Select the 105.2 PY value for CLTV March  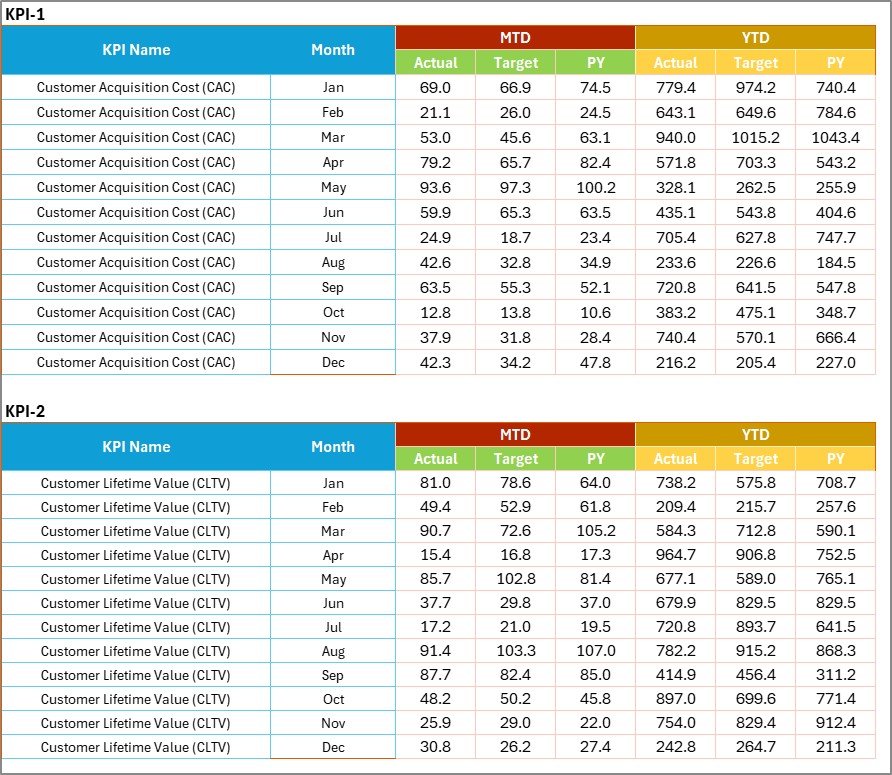coord(596,531)
